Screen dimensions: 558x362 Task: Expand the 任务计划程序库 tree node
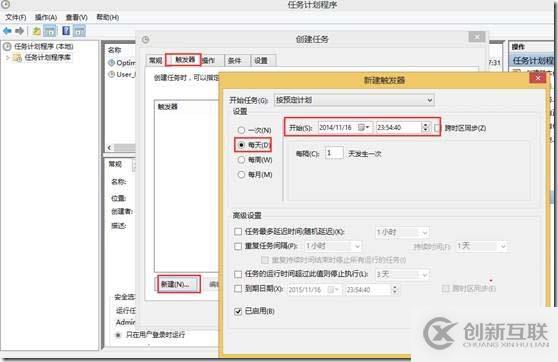pyautogui.click(x=7, y=57)
